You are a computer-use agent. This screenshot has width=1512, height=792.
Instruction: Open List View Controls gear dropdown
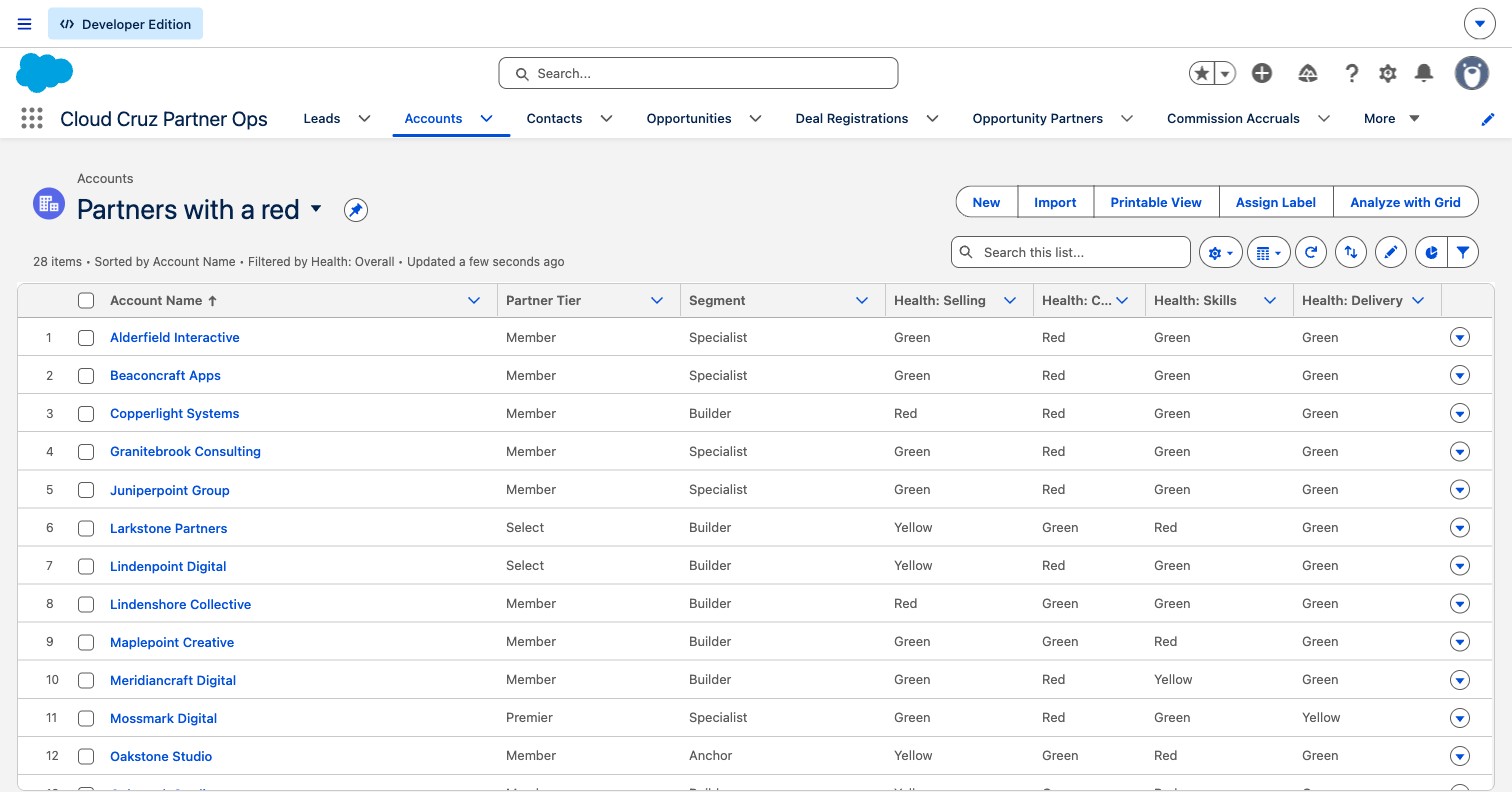click(1221, 253)
